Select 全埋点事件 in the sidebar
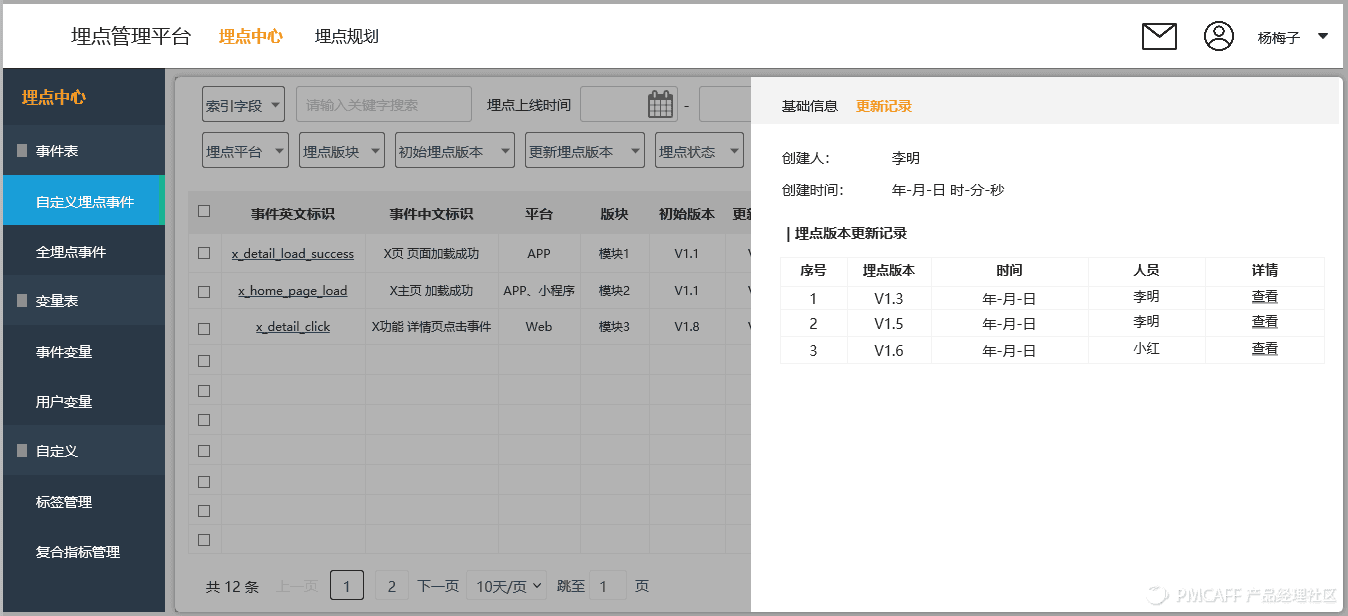The width and height of the screenshot is (1348, 616). (84, 251)
